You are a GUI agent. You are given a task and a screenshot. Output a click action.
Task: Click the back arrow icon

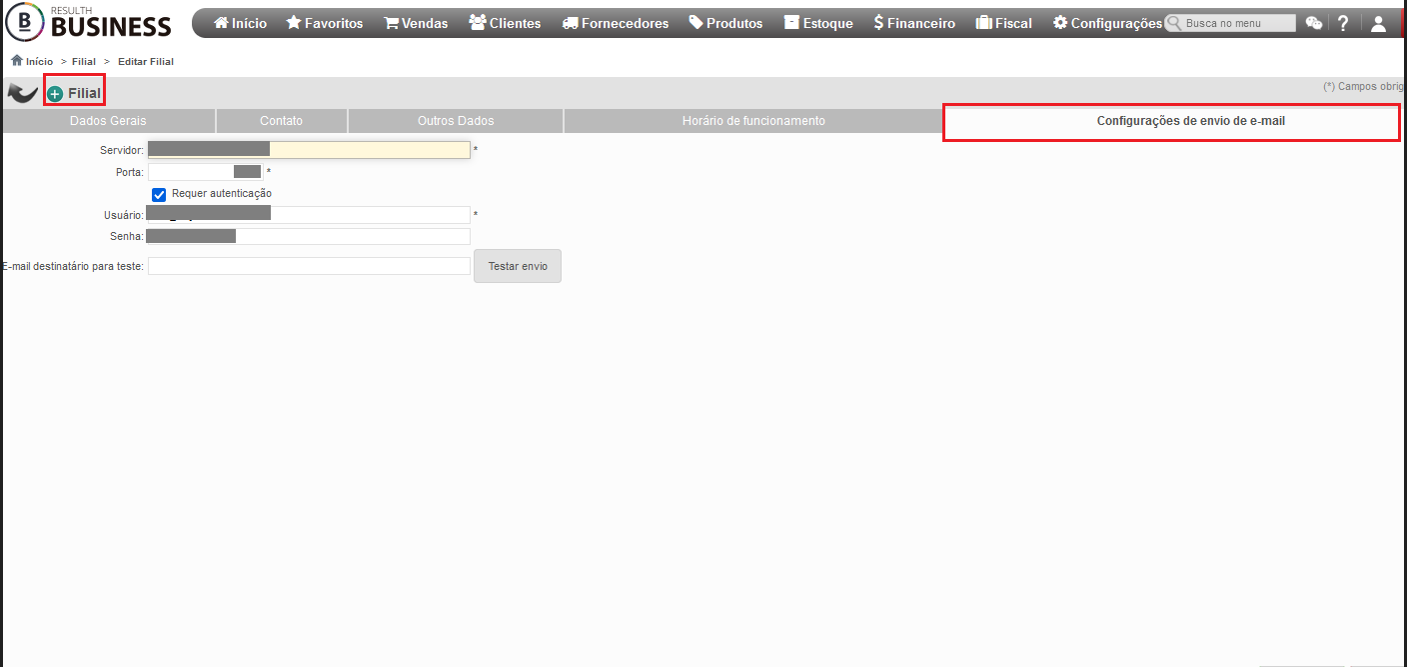click(x=22, y=93)
